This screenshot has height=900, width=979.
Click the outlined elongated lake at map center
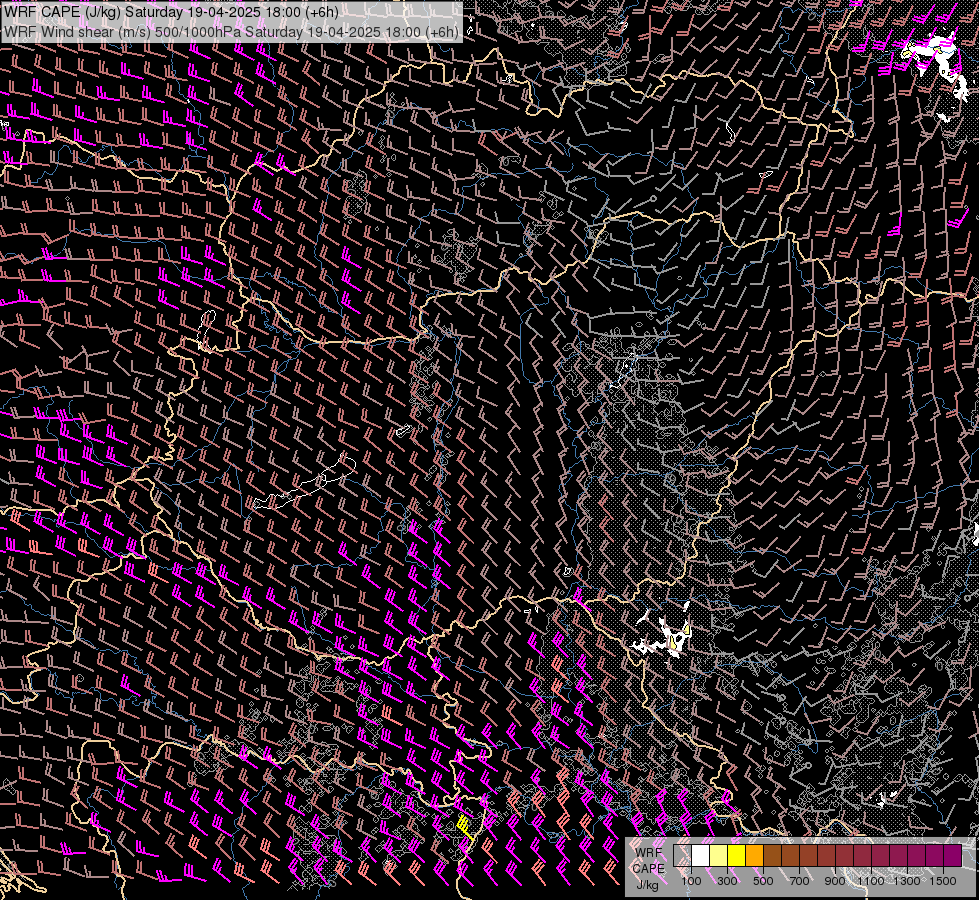304,483
